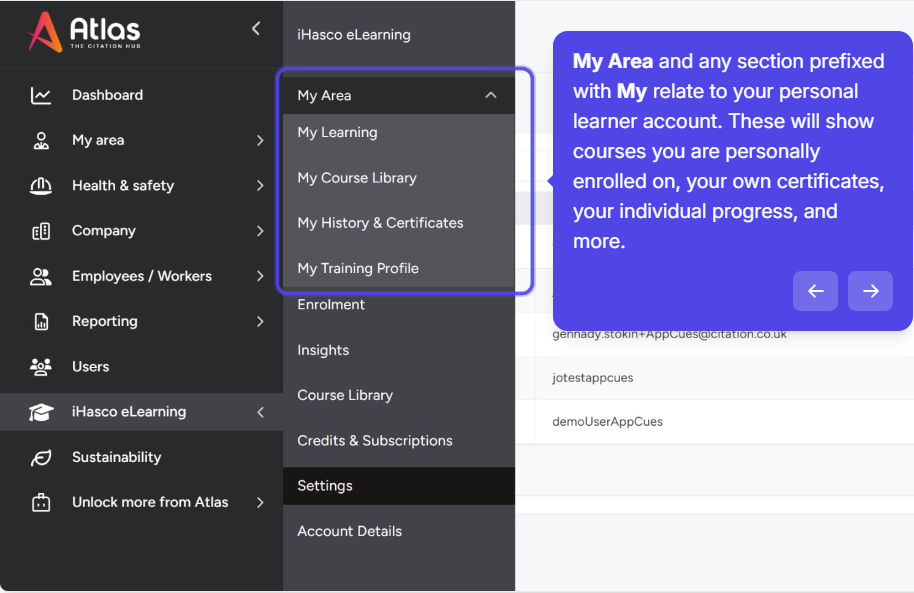Go to previous tooltip step arrow
This screenshot has width=914, height=593.
click(x=815, y=291)
